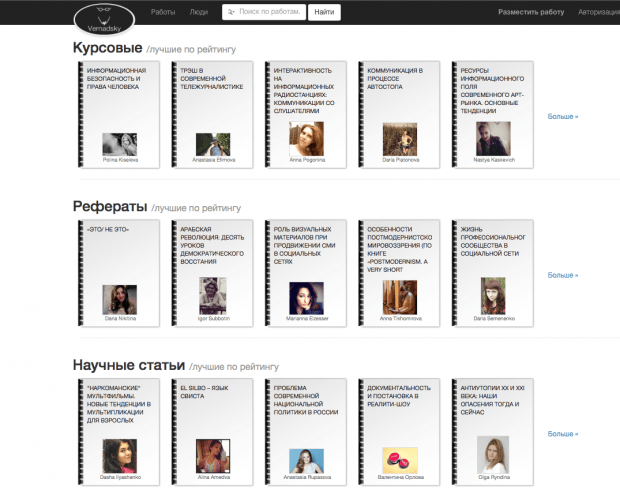Open the Коммуникация в процессе автостопа paper

pyautogui.click(x=397, y=78)
